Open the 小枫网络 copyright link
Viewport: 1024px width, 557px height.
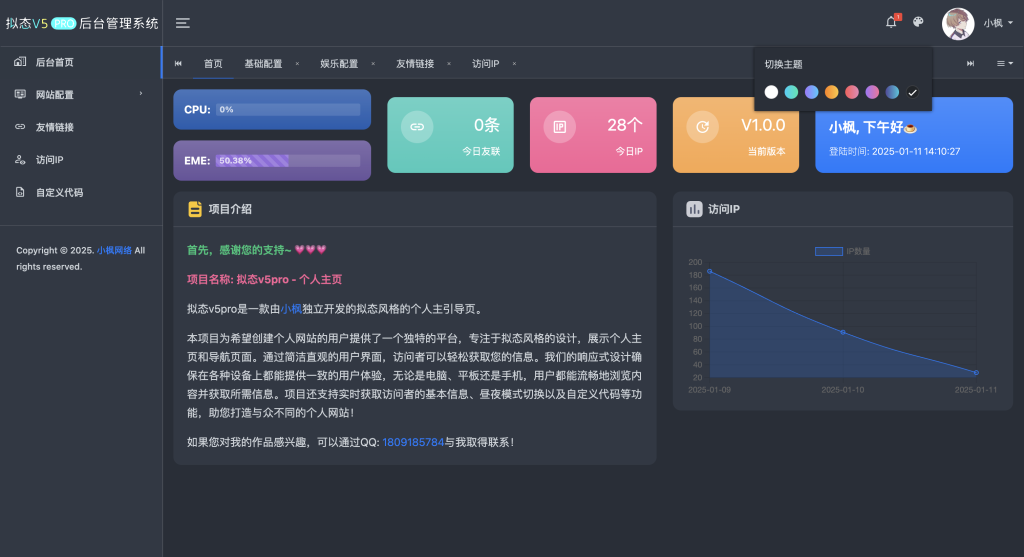(x=114, y=250)
